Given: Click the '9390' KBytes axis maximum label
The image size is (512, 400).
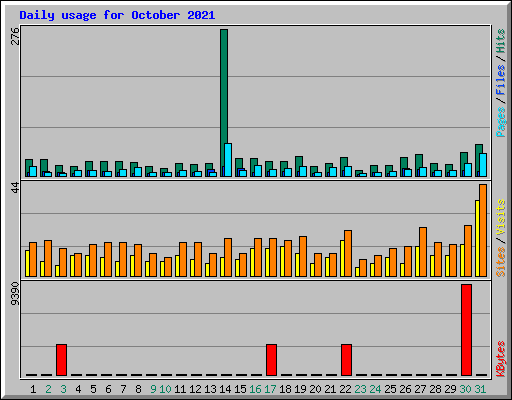Looking at the screenshot, I should tap(15, 294).
